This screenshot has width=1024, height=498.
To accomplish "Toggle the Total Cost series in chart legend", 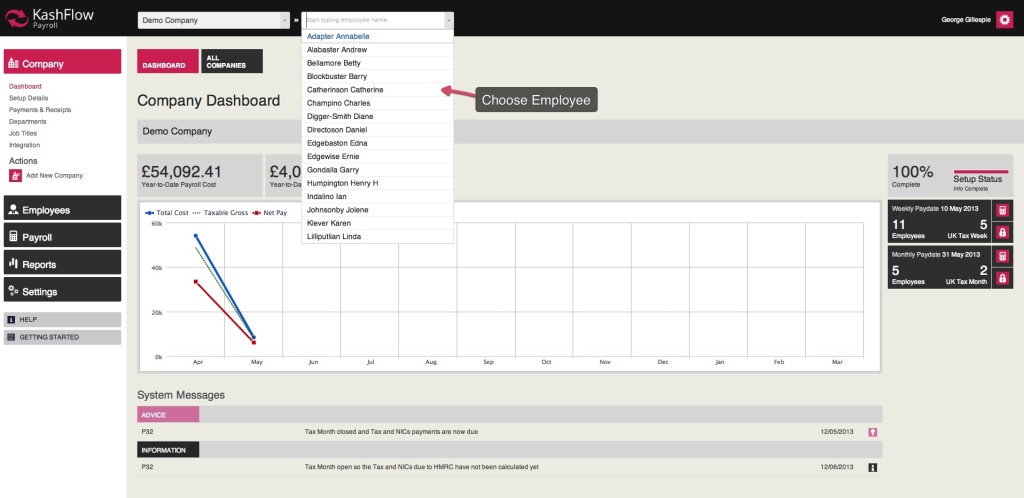I will (168, 213).
